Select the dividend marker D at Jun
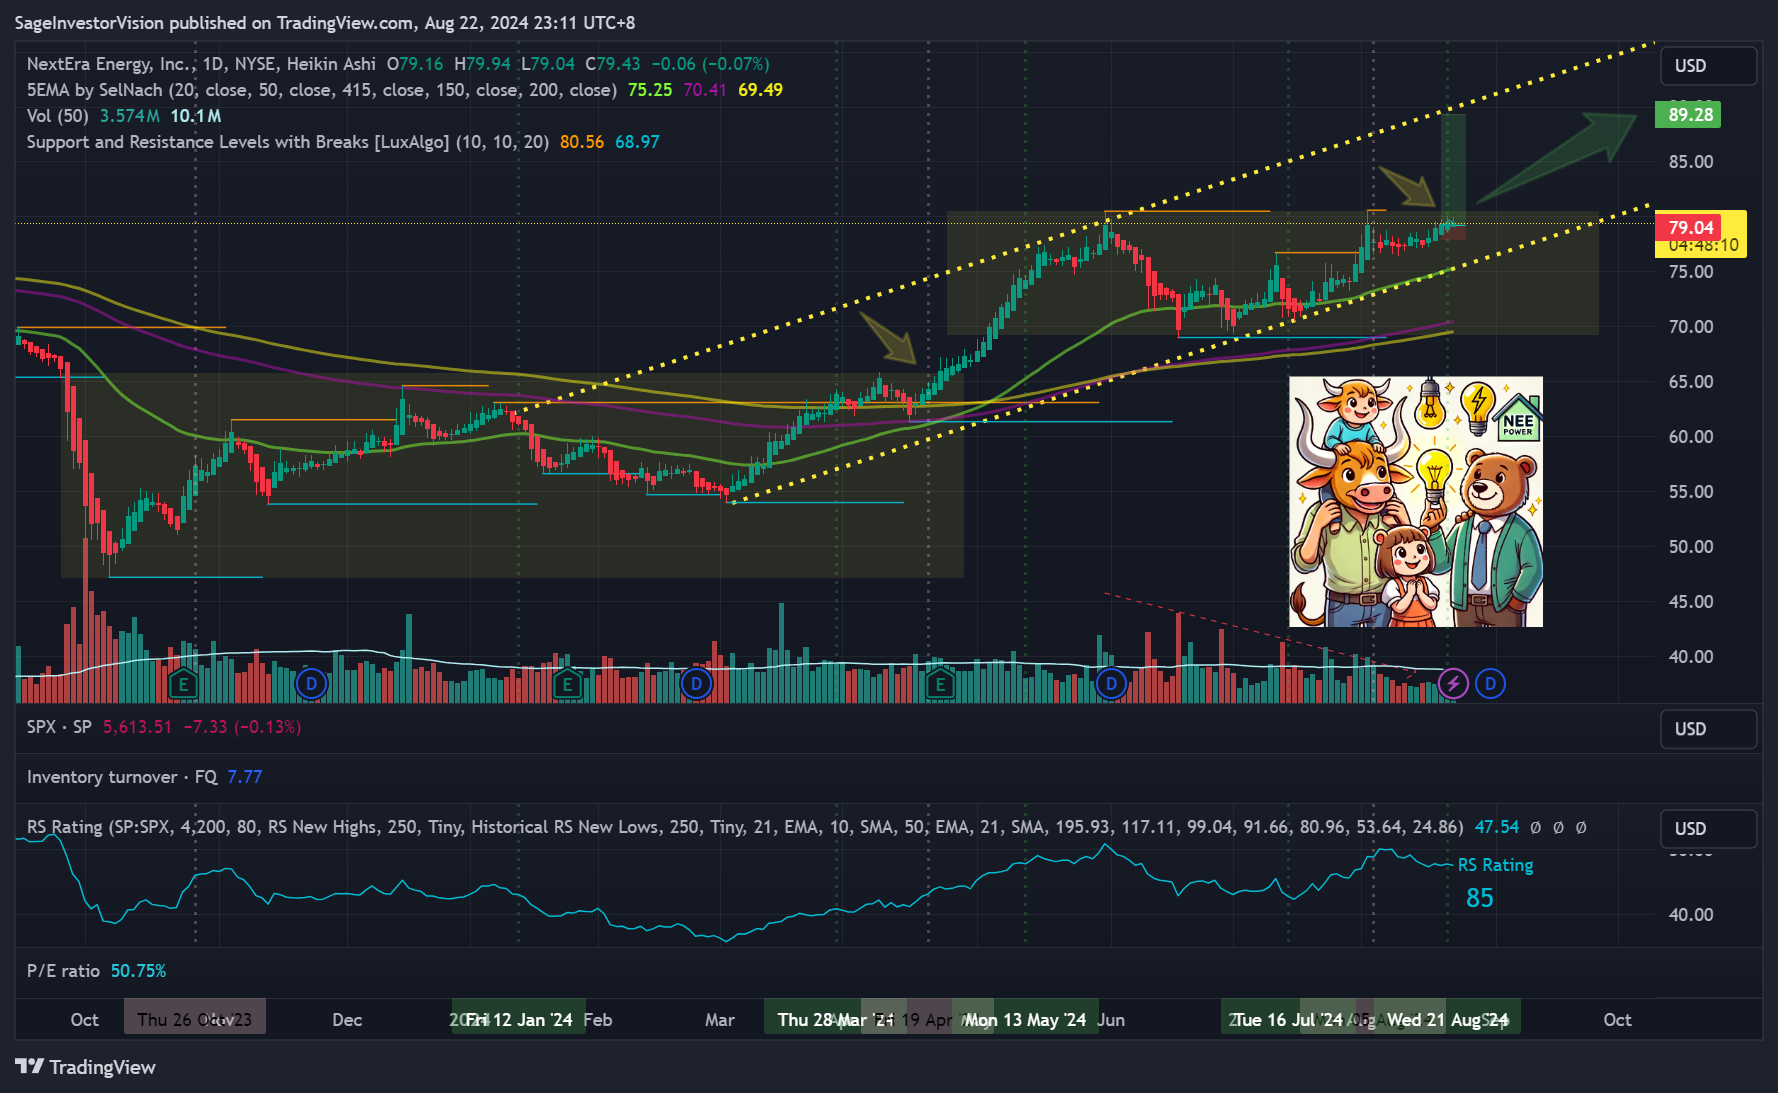The image size is (1778, 1093). (x=1111, y=684)
